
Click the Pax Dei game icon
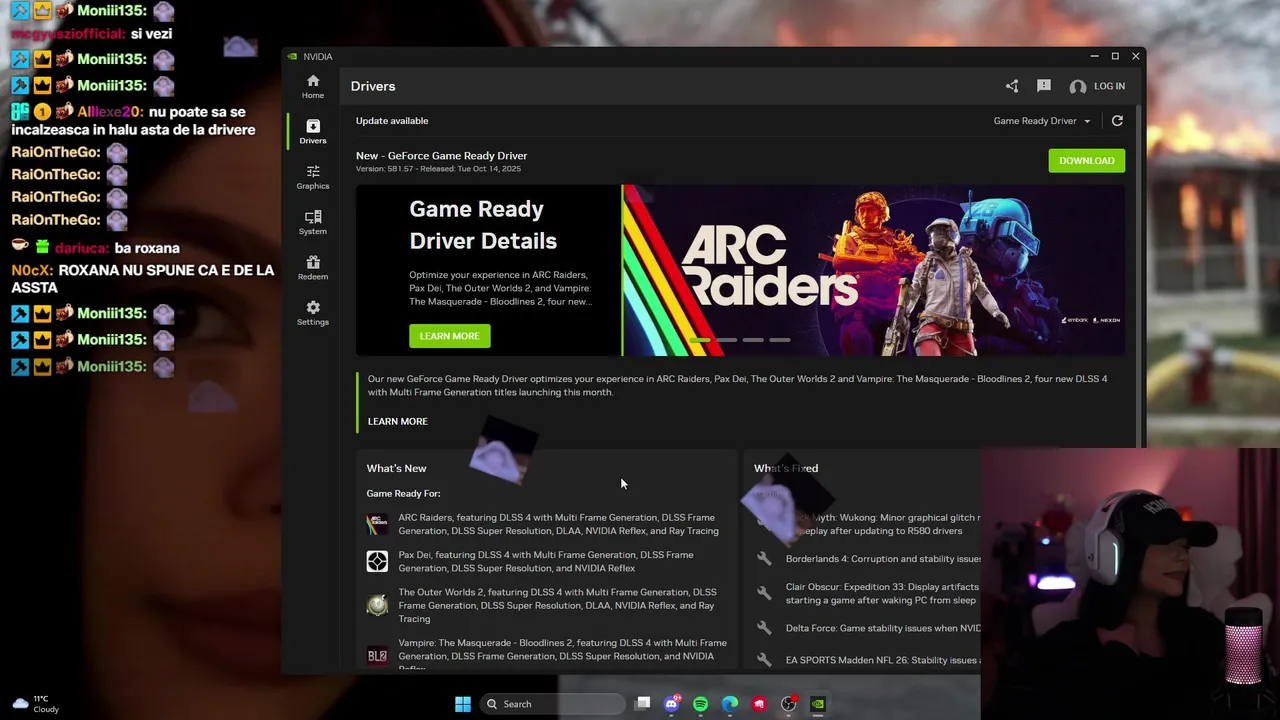coord(377,561)
